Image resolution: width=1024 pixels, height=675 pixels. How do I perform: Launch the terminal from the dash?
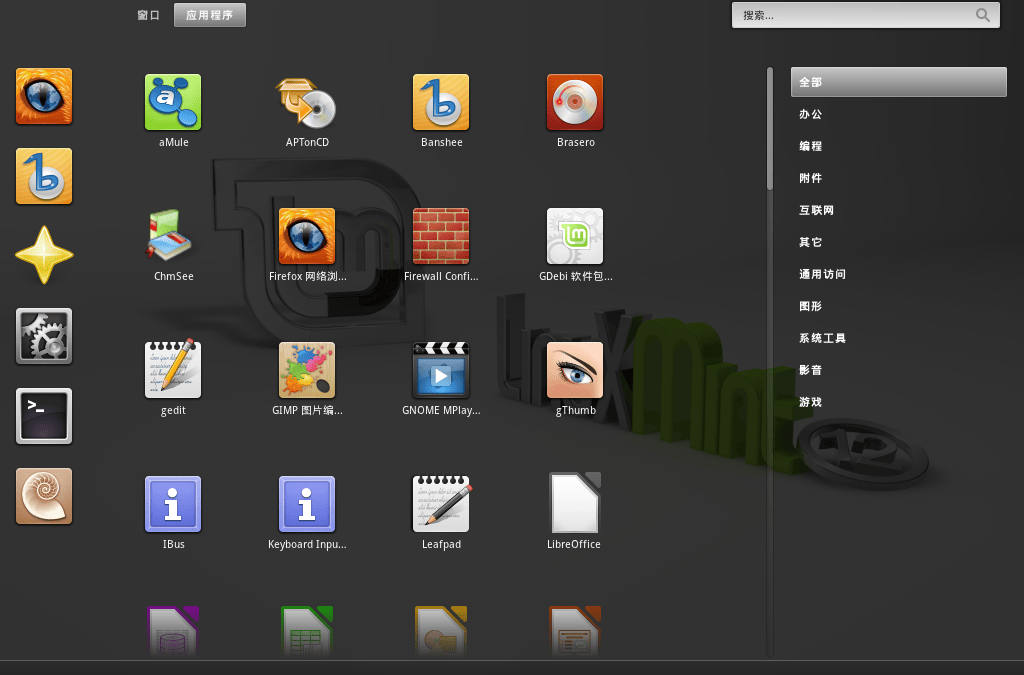pos(44,416)
